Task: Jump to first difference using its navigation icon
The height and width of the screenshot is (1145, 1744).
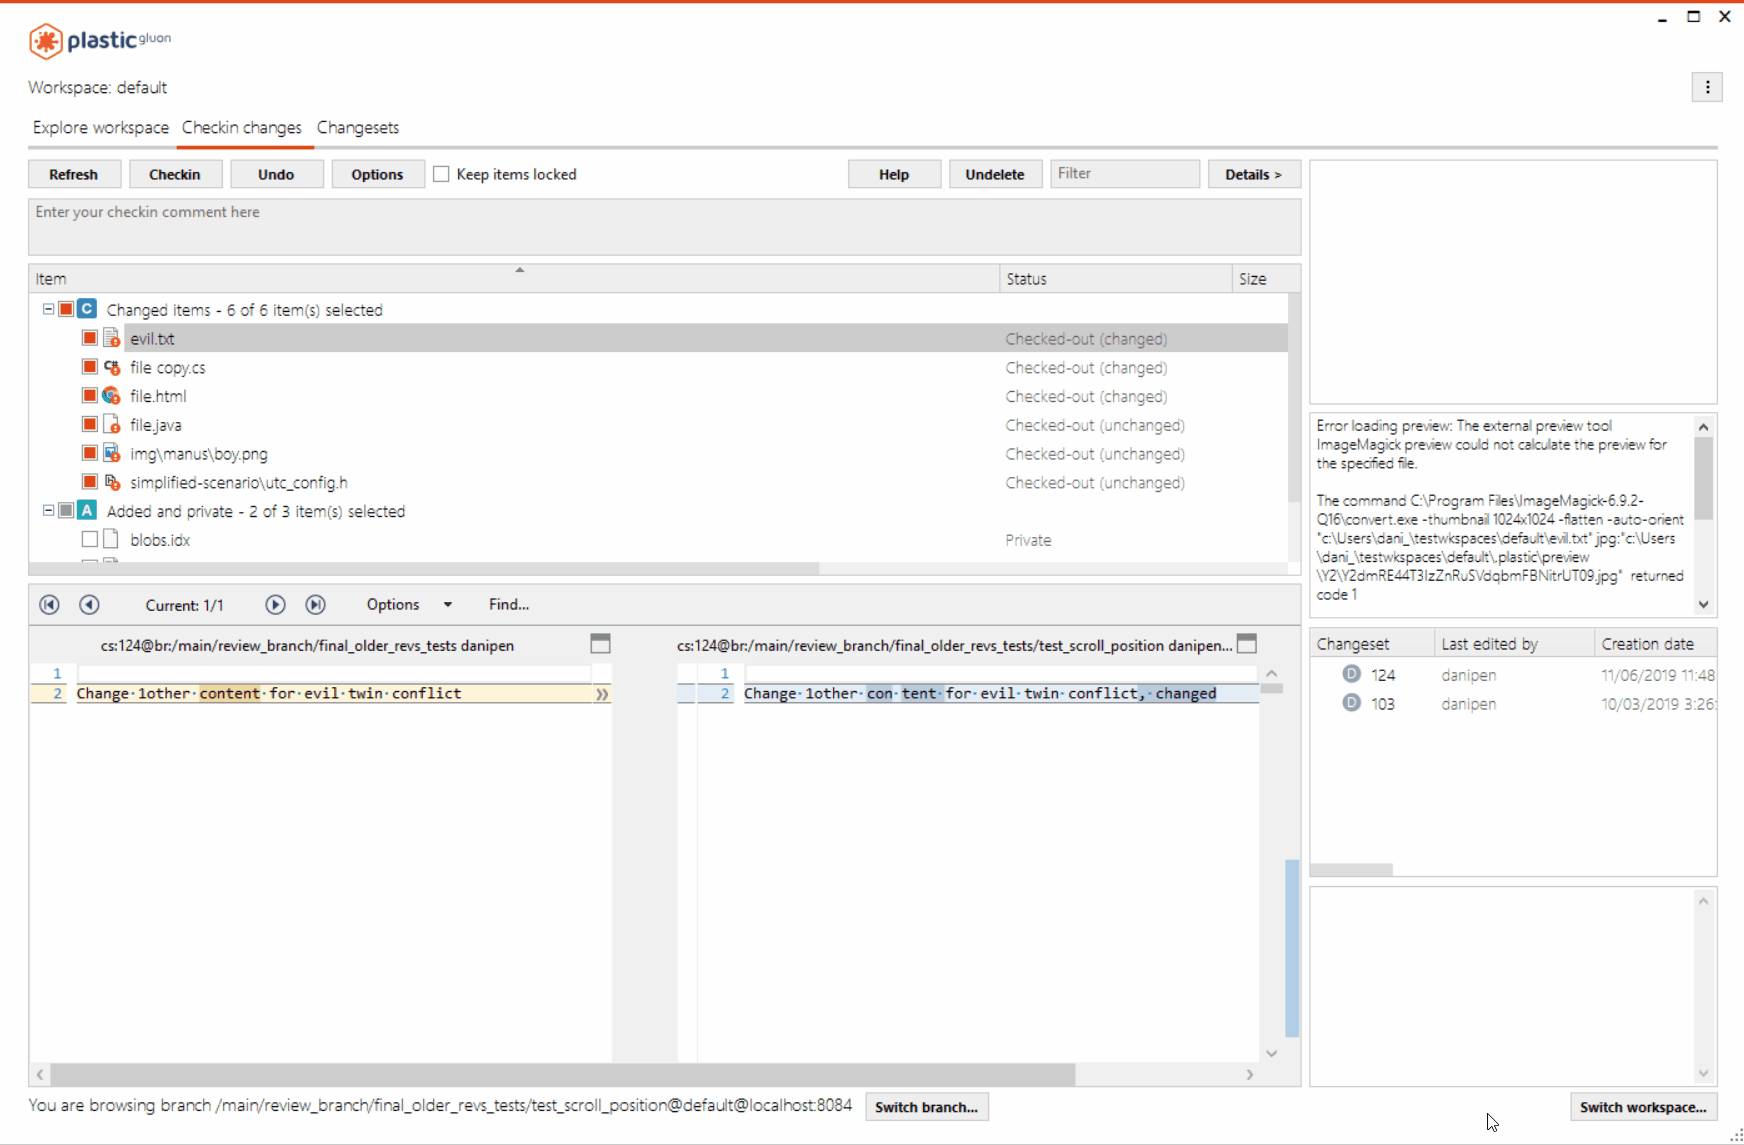Action: (49, 604)
